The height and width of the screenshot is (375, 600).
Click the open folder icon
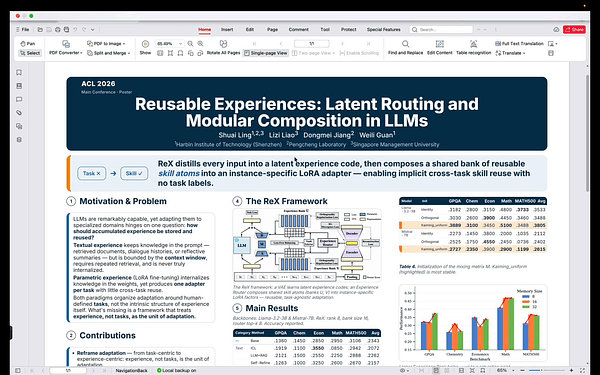point(40,29)
